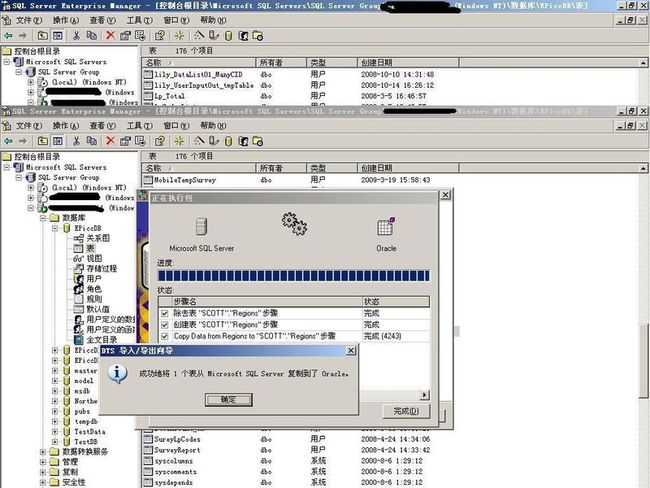650x488 pixels.
Task: Click the Cut scissors icon in upper window toolbar
Action: pyautogui.click(x=76, y=36)
